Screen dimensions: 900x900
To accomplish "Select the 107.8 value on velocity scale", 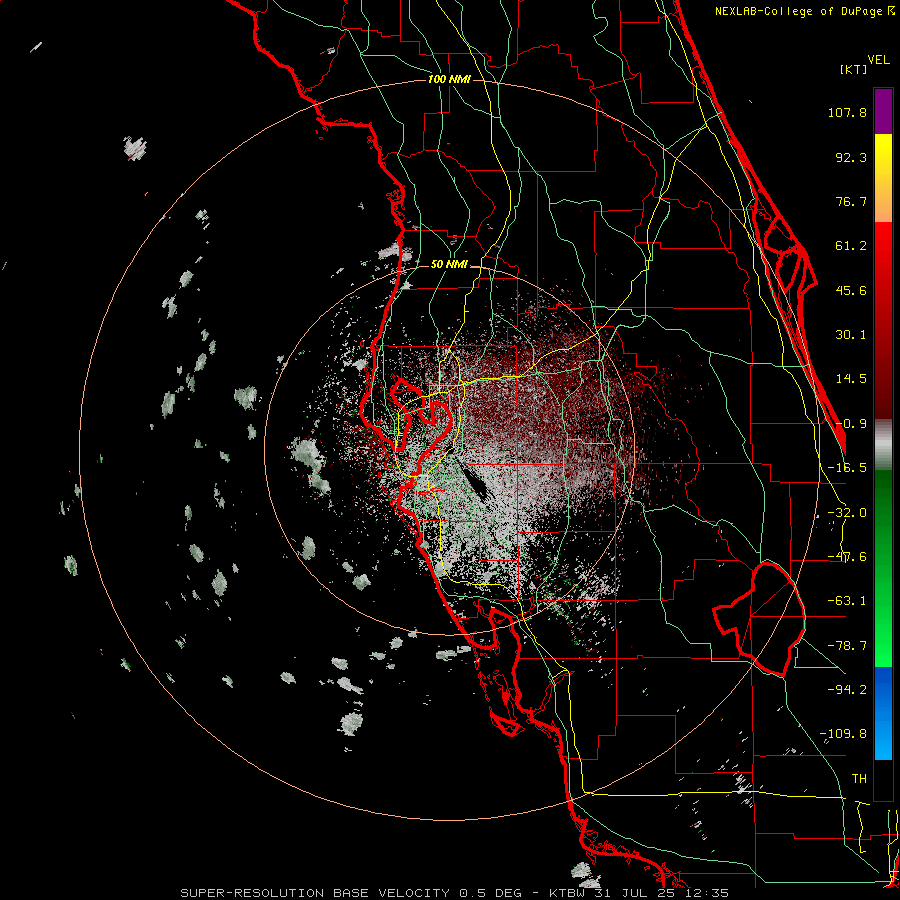I will point(847,112).
